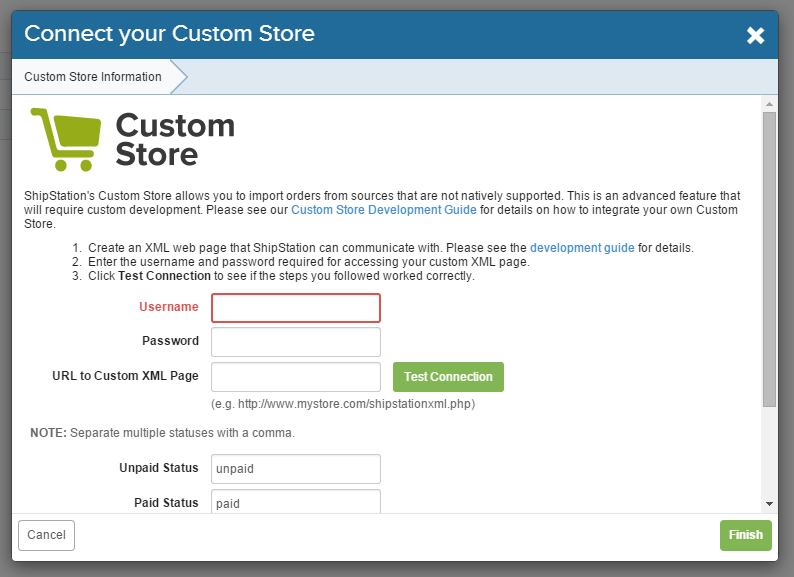Click the Username label
Screen dimensions: 794x577
[x=169, y=306]
